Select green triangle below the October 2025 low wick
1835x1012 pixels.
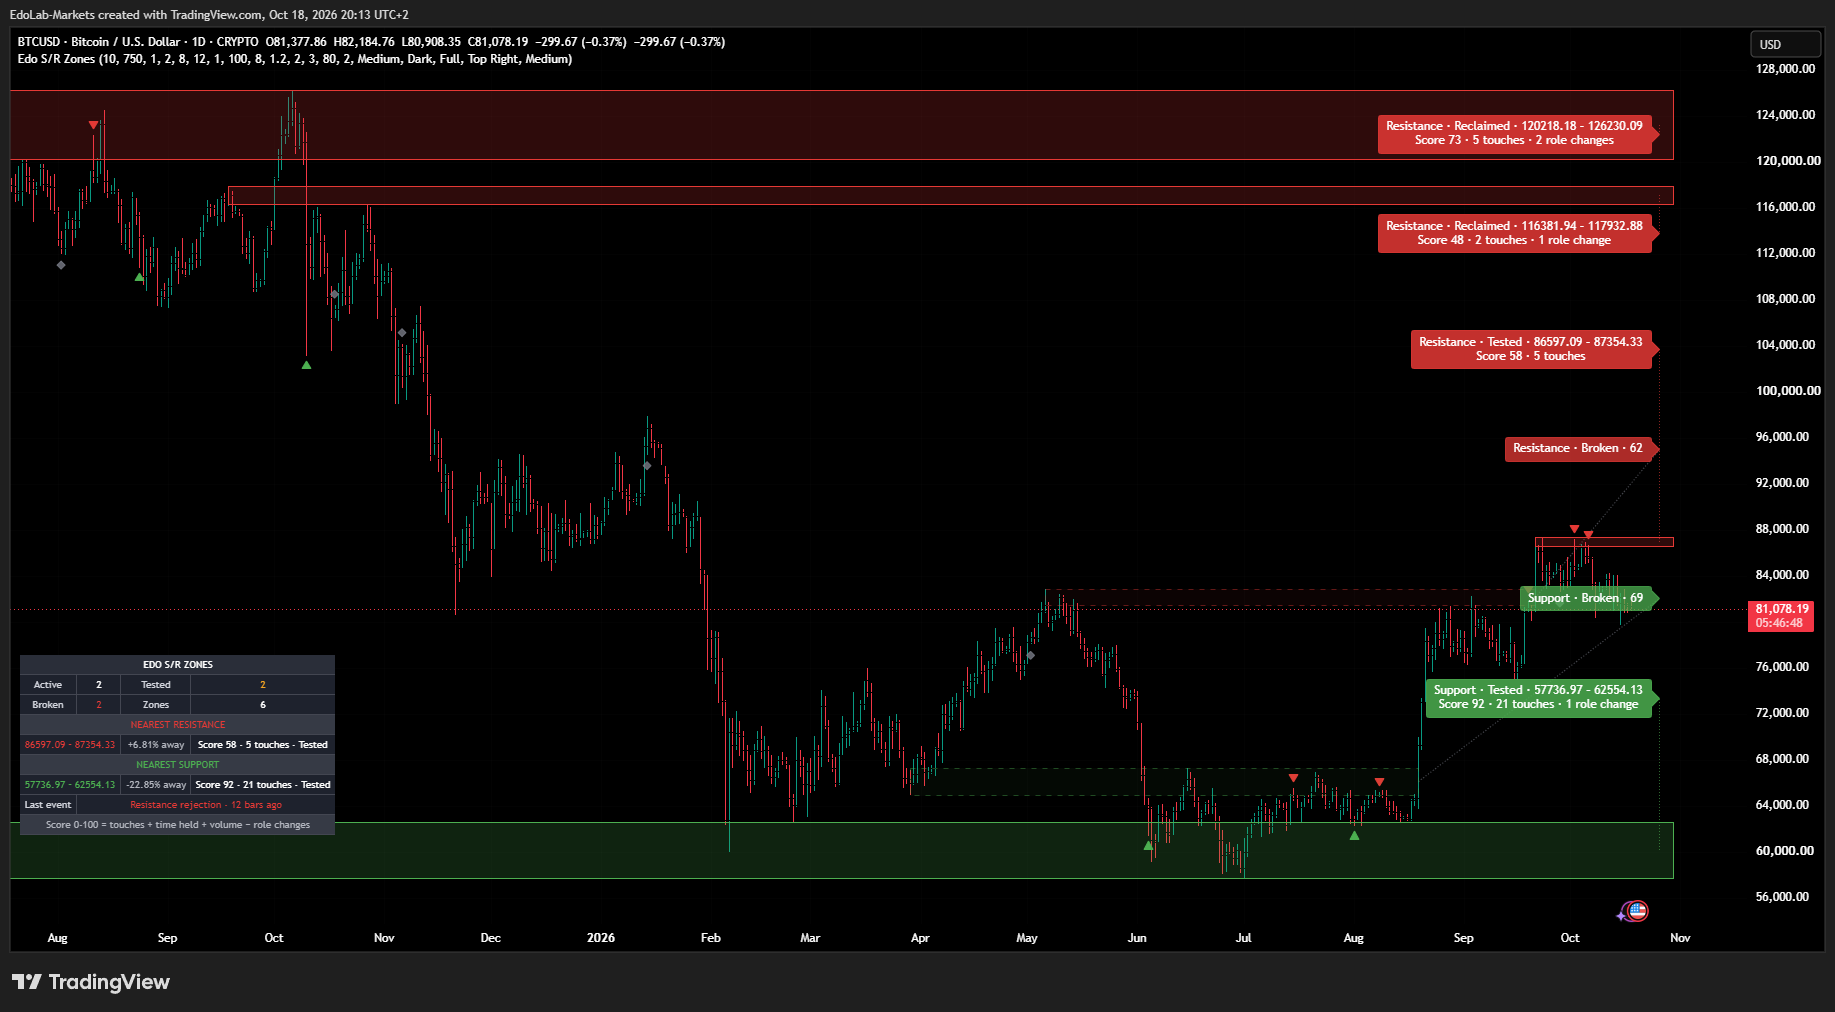pyautogui.click(x=306, y=365)
